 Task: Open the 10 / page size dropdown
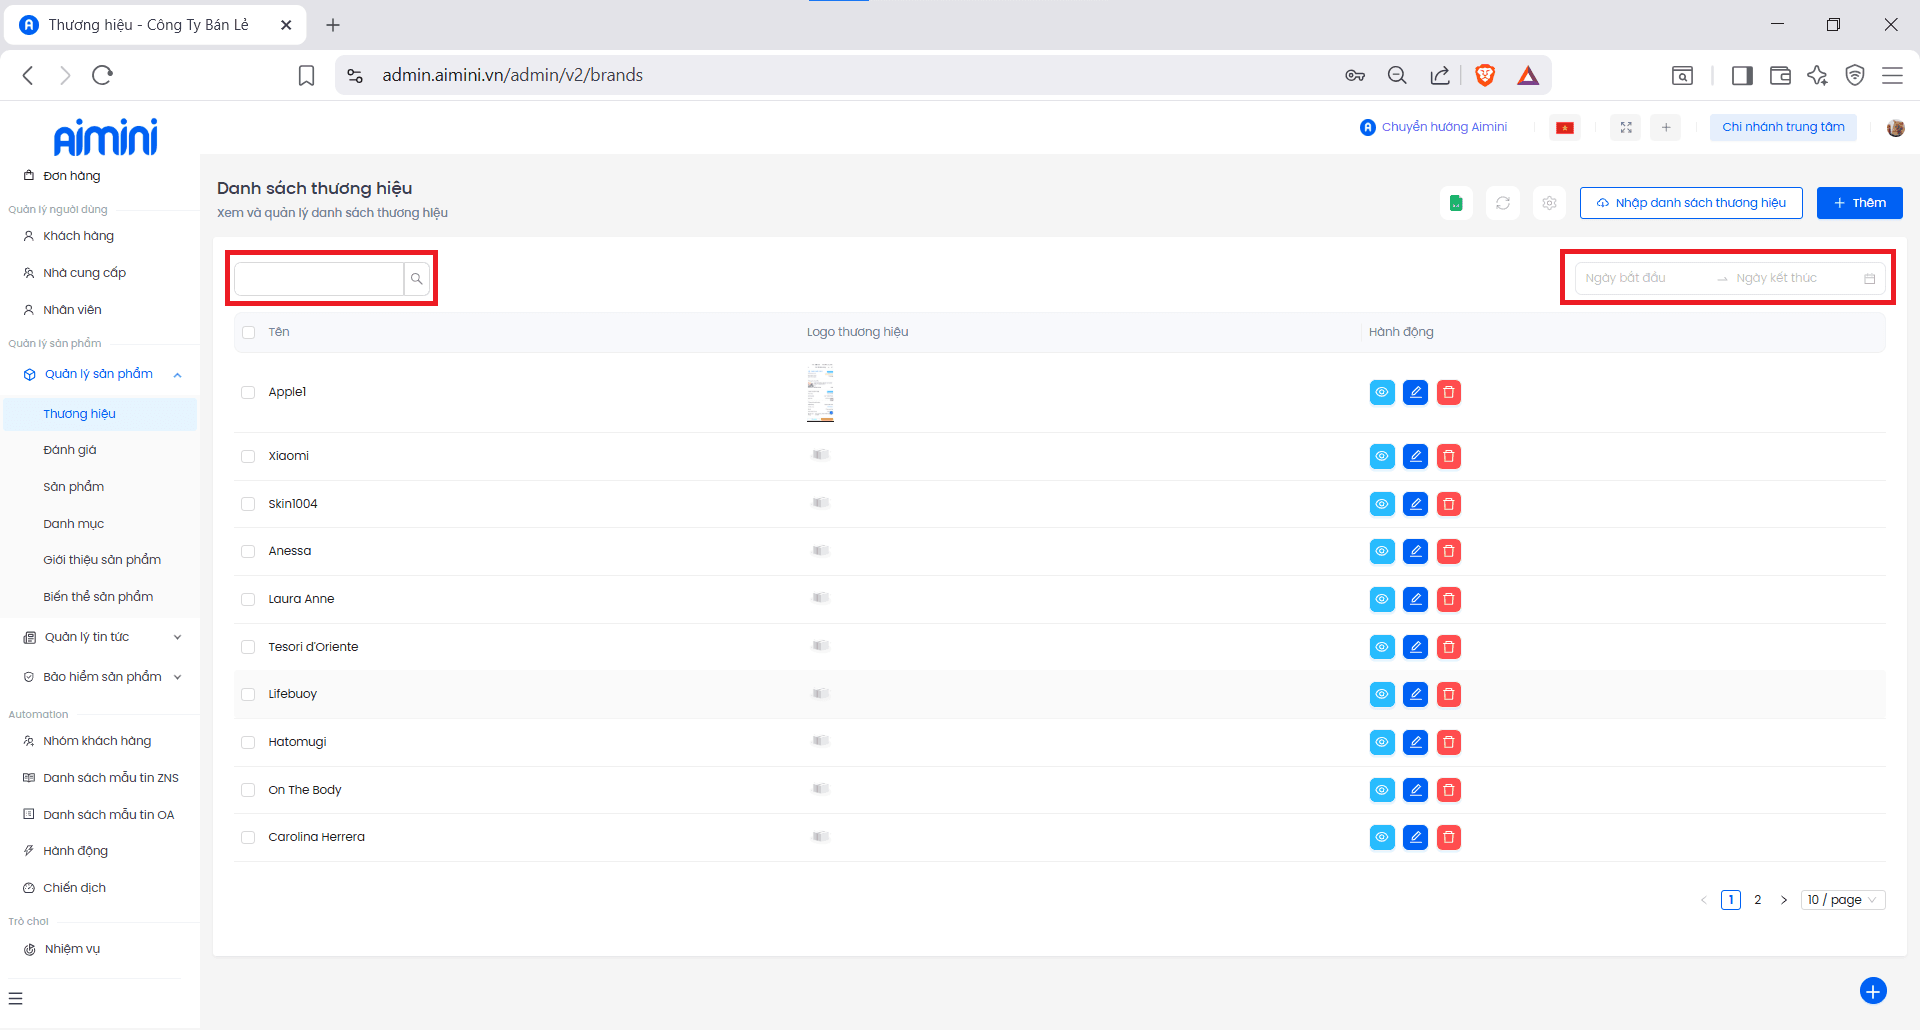[1842, 900]
